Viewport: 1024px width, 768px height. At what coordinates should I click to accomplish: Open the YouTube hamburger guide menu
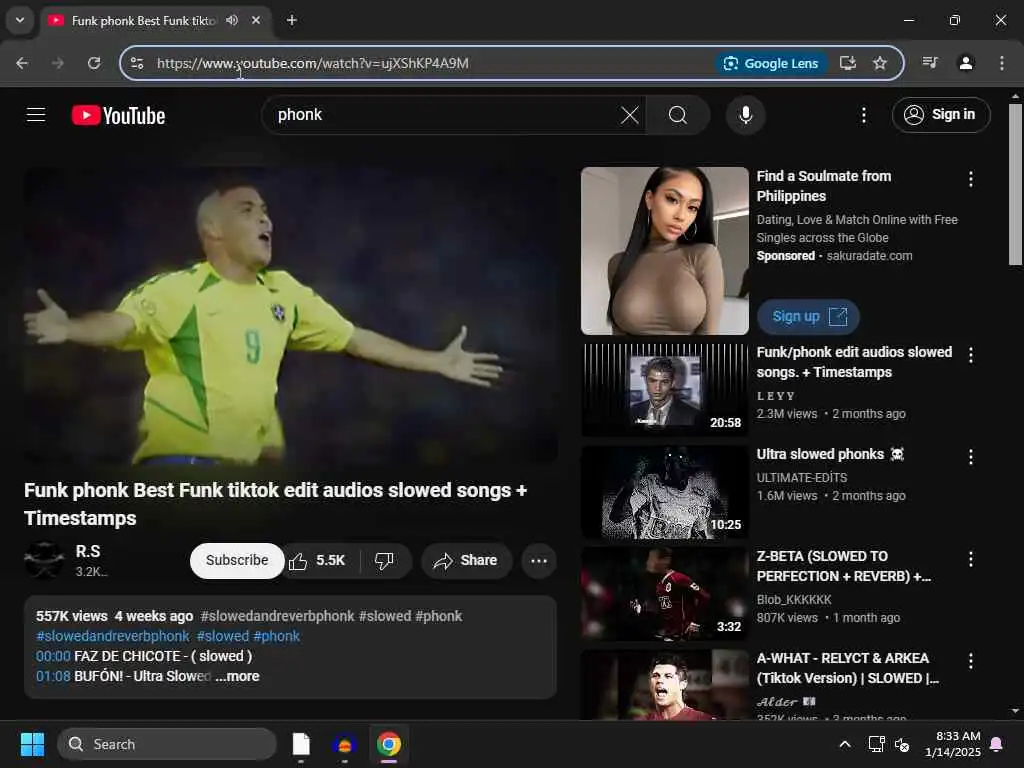pyautogui.click(x=36, y=115)
